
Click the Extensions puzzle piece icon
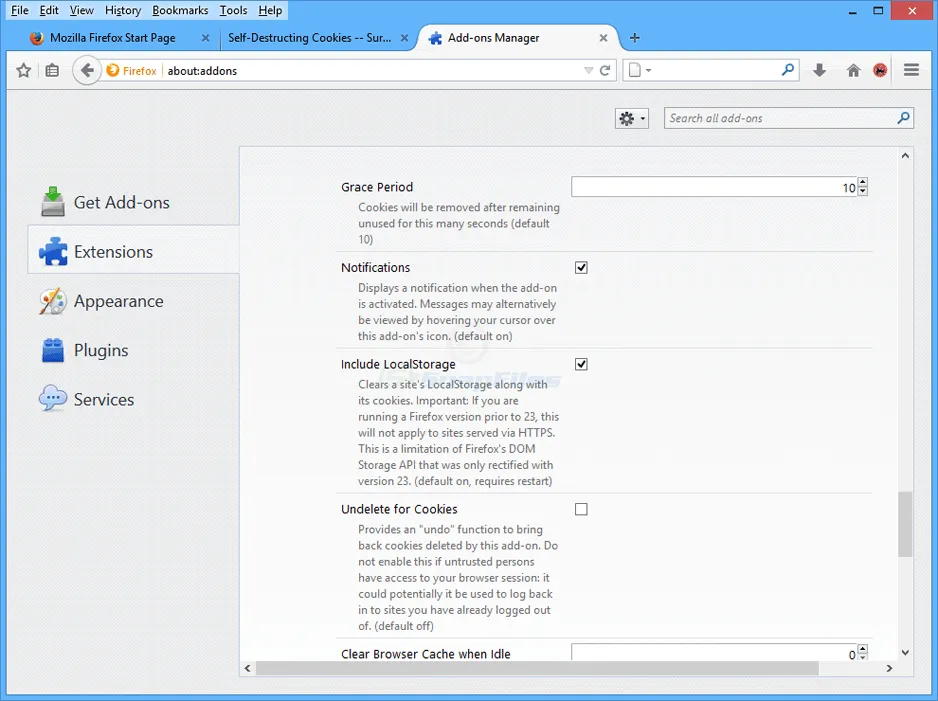point(53,252)
